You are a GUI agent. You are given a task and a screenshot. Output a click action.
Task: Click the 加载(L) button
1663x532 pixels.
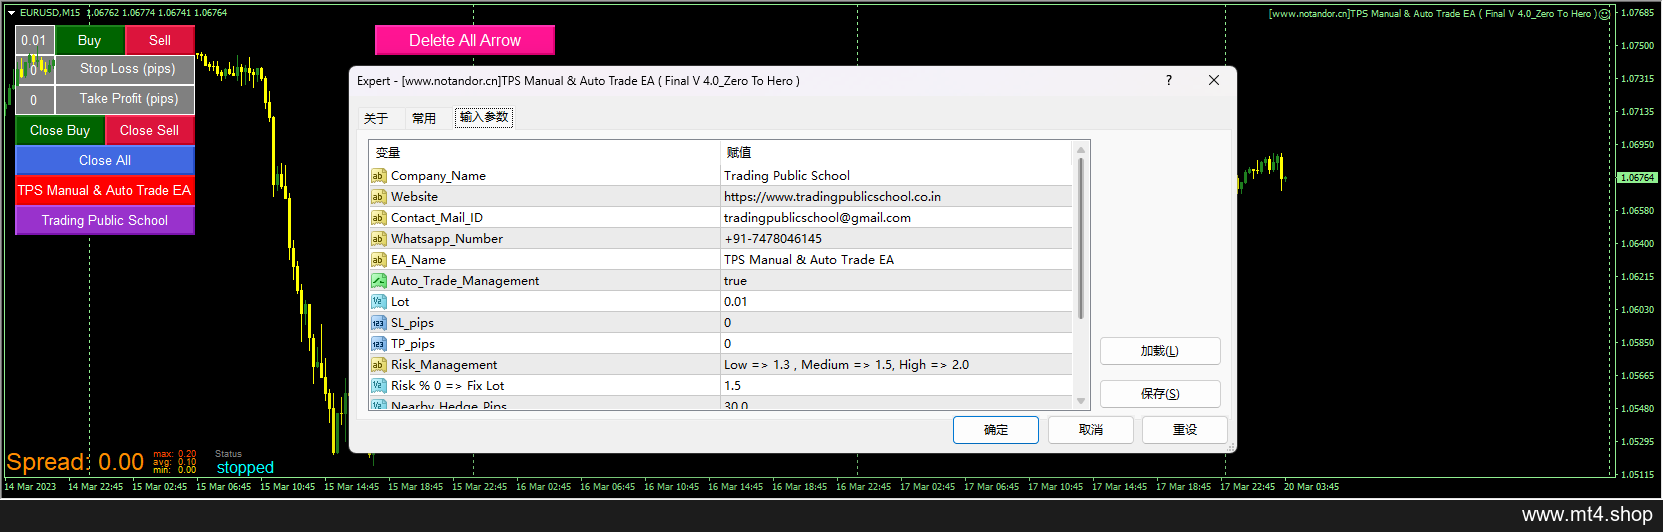[x=1160, y=351]
